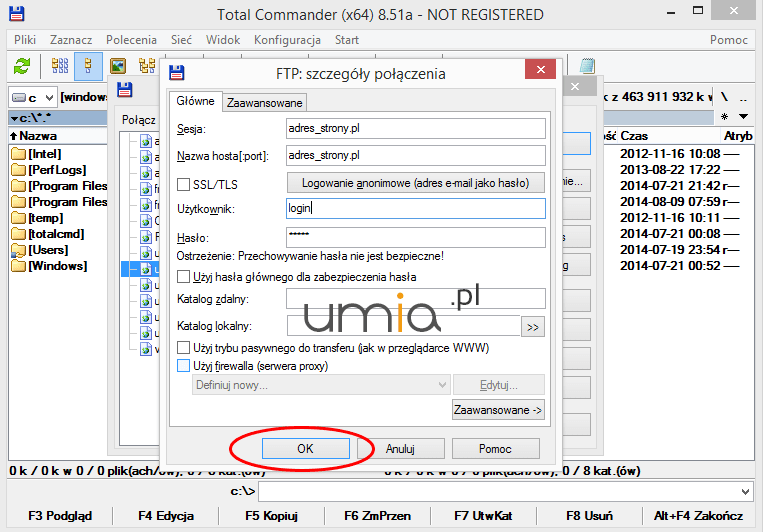763x532 pixels.
Task: Select the Główne tab
Action: (195, 101)
